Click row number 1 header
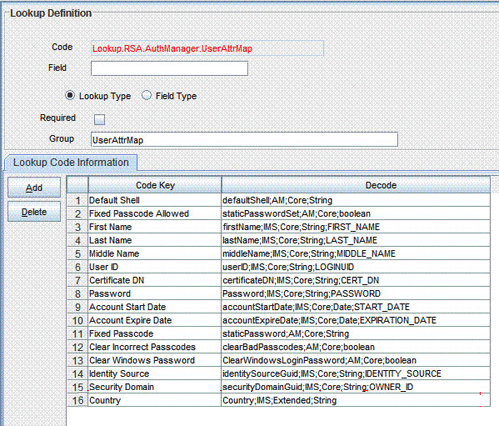This screenshot has width=499, height=426. point(77,200)
